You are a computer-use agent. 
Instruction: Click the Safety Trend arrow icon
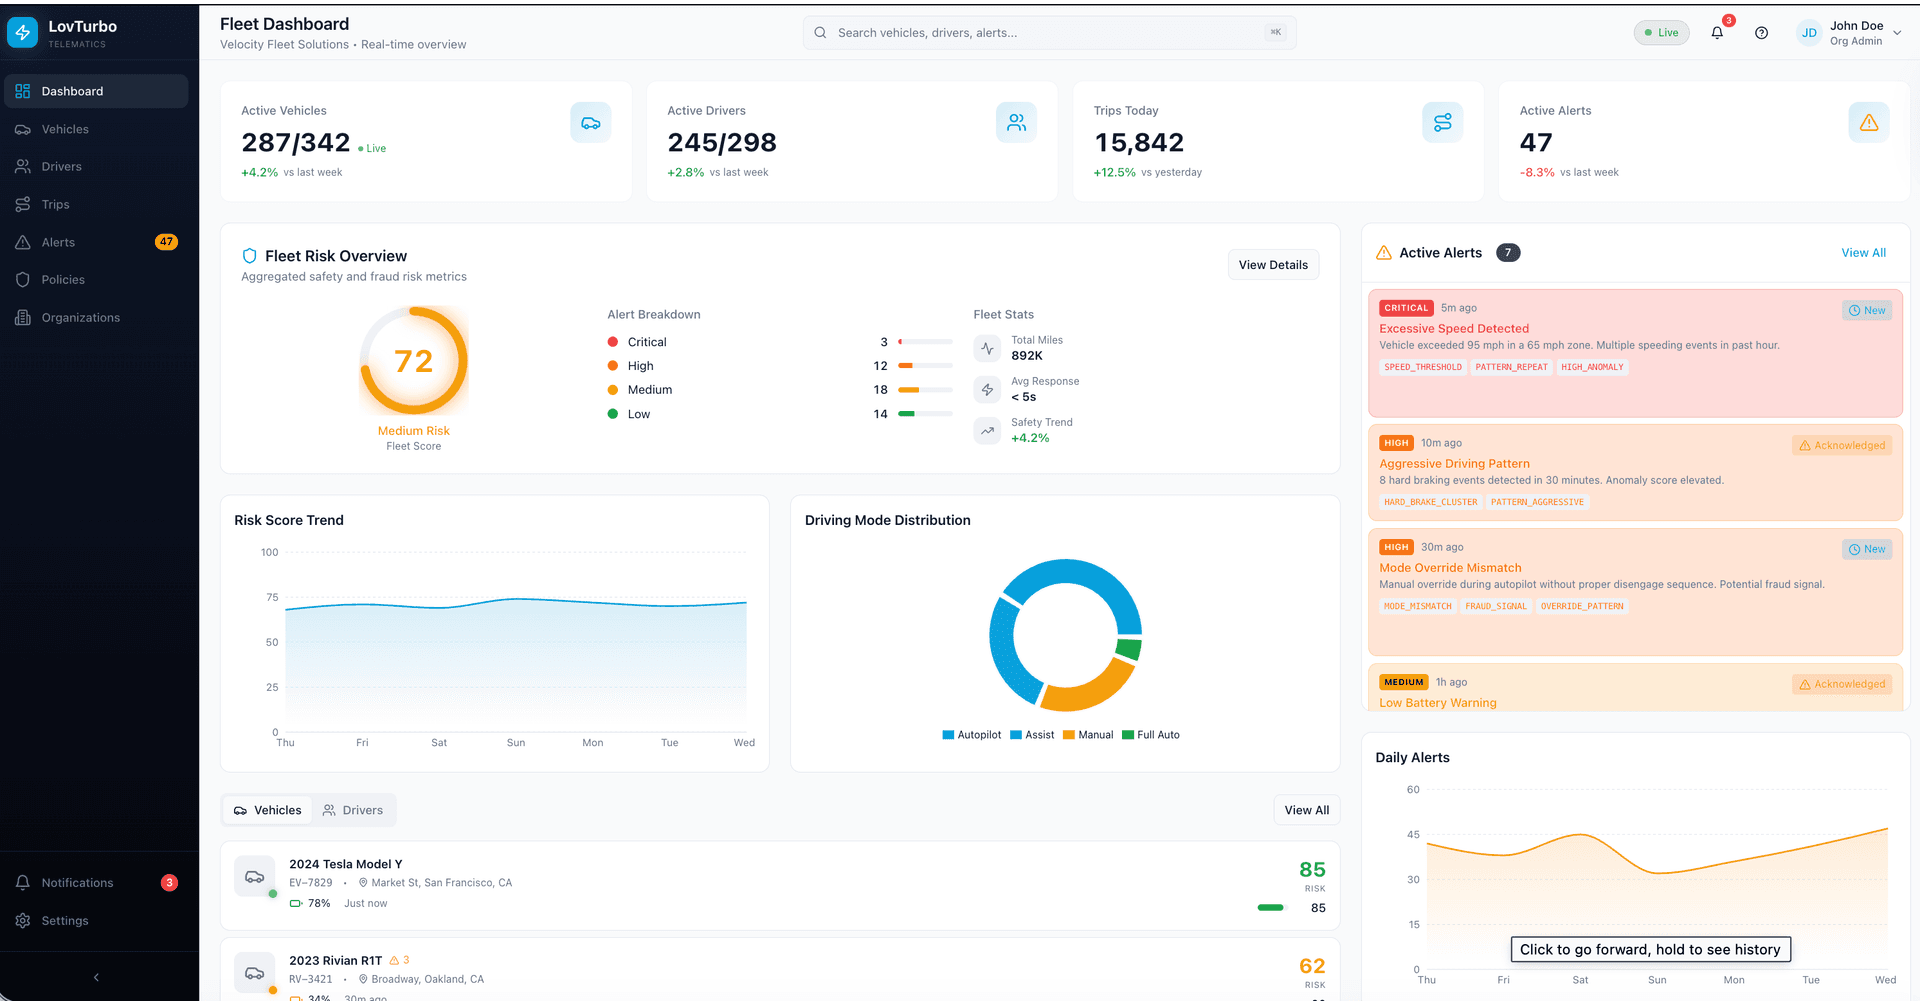point(988,431)
